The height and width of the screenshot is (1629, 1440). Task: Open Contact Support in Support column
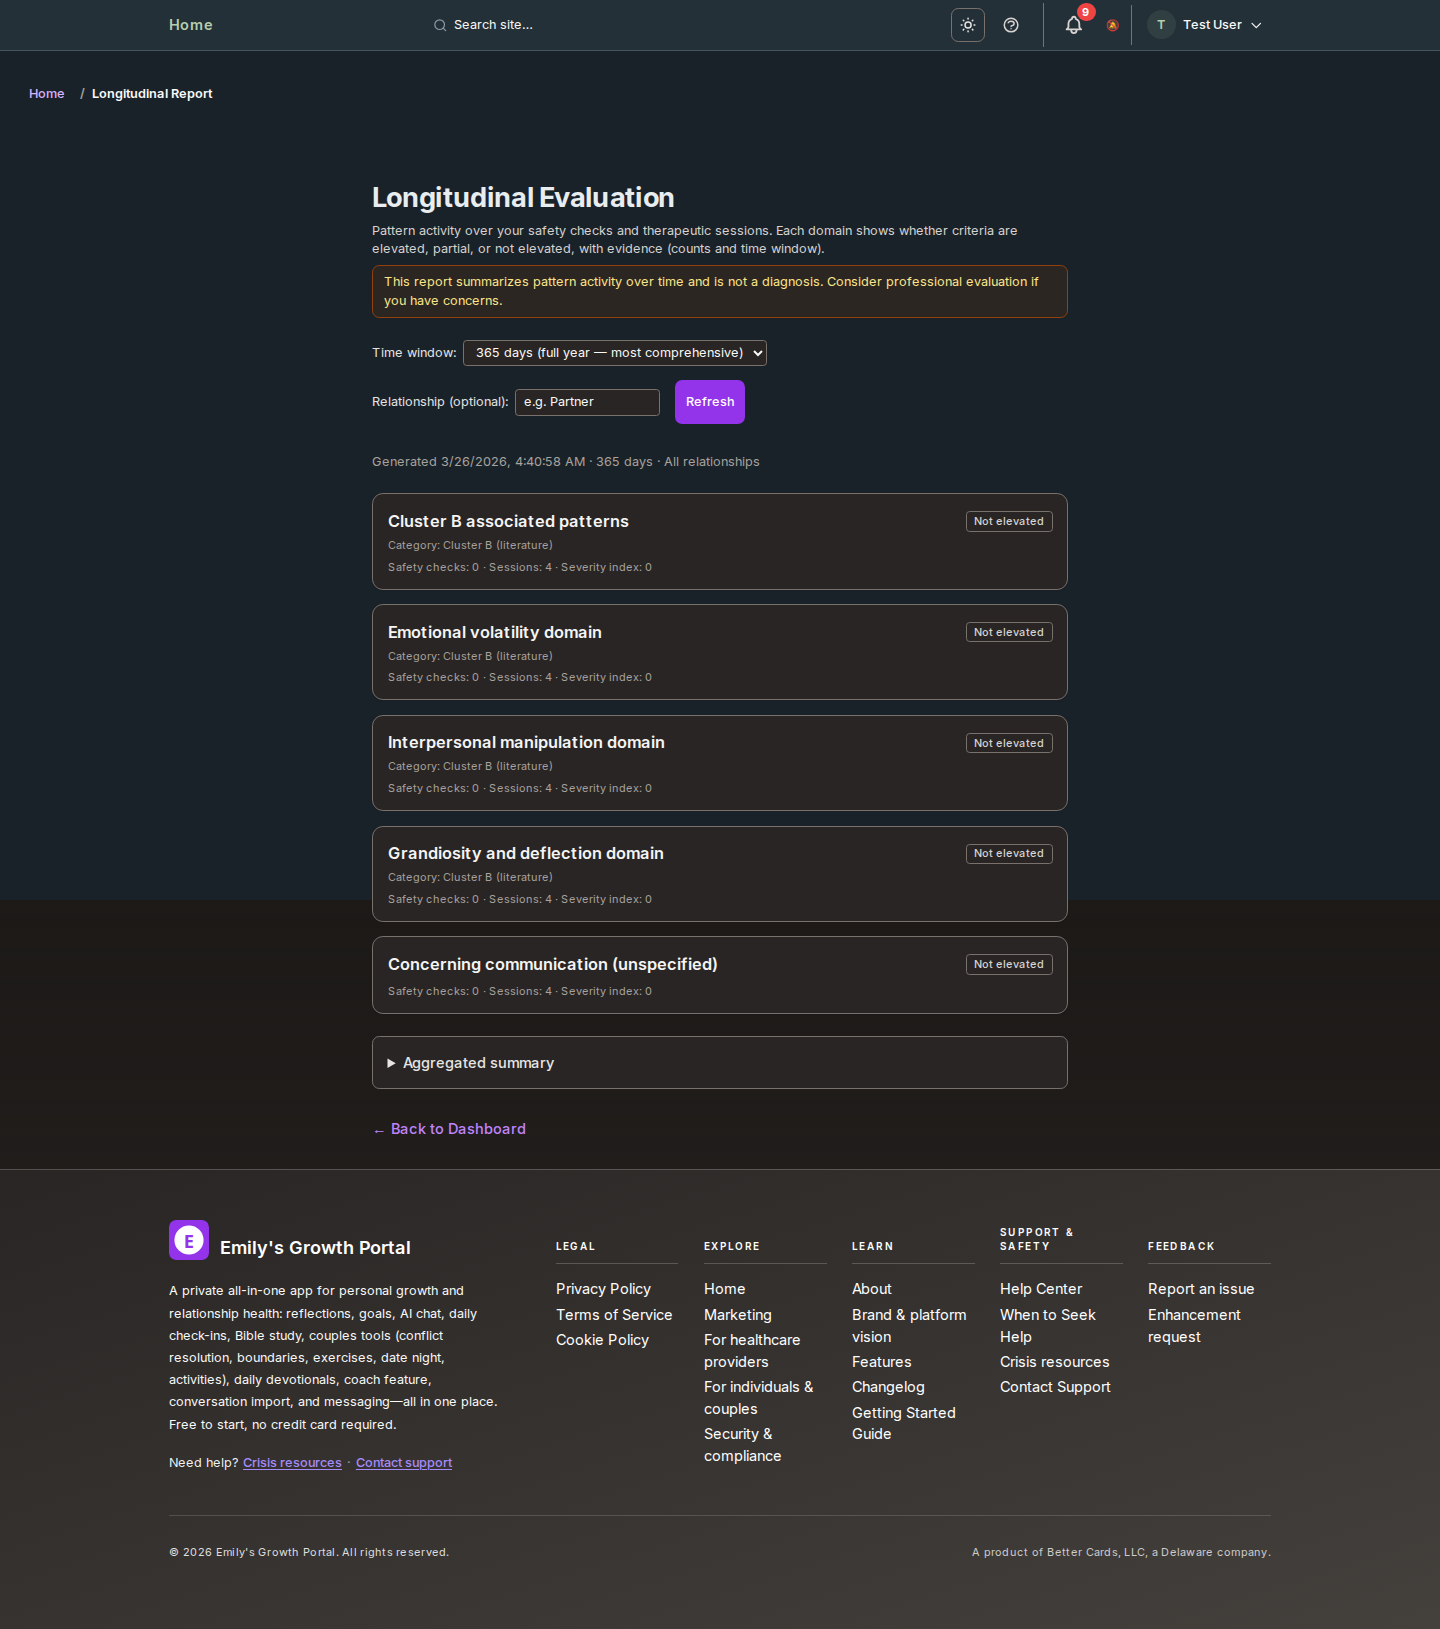(1055, 1387)
